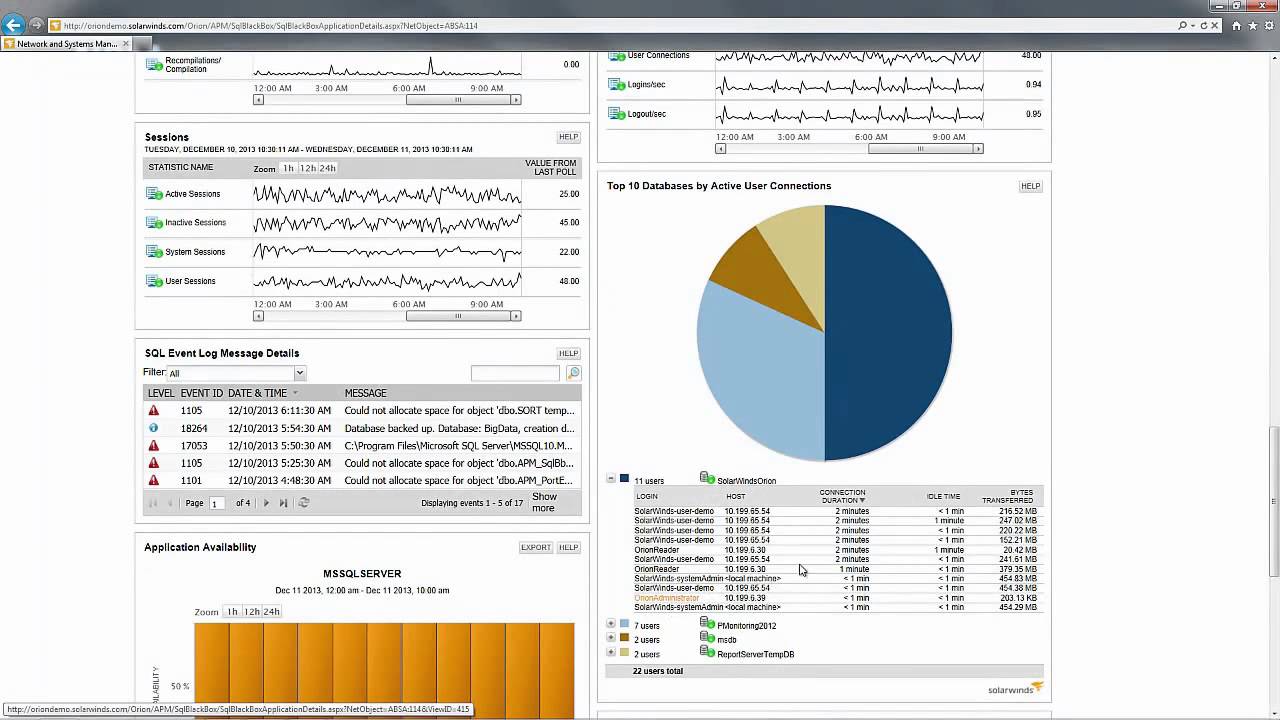This screenshot has height=720, width=1280.
Task: Click the dark blue SolarWindsOrion color swatch
Action: 624,479
